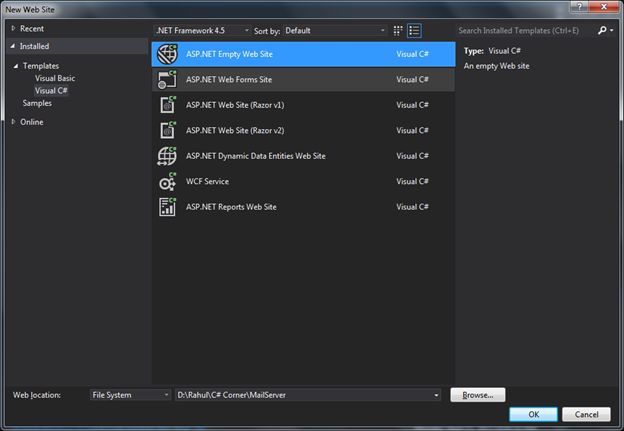Click the Razor v2 web site icon
This screenshot has width=624, height=431.
coord(168,131)
